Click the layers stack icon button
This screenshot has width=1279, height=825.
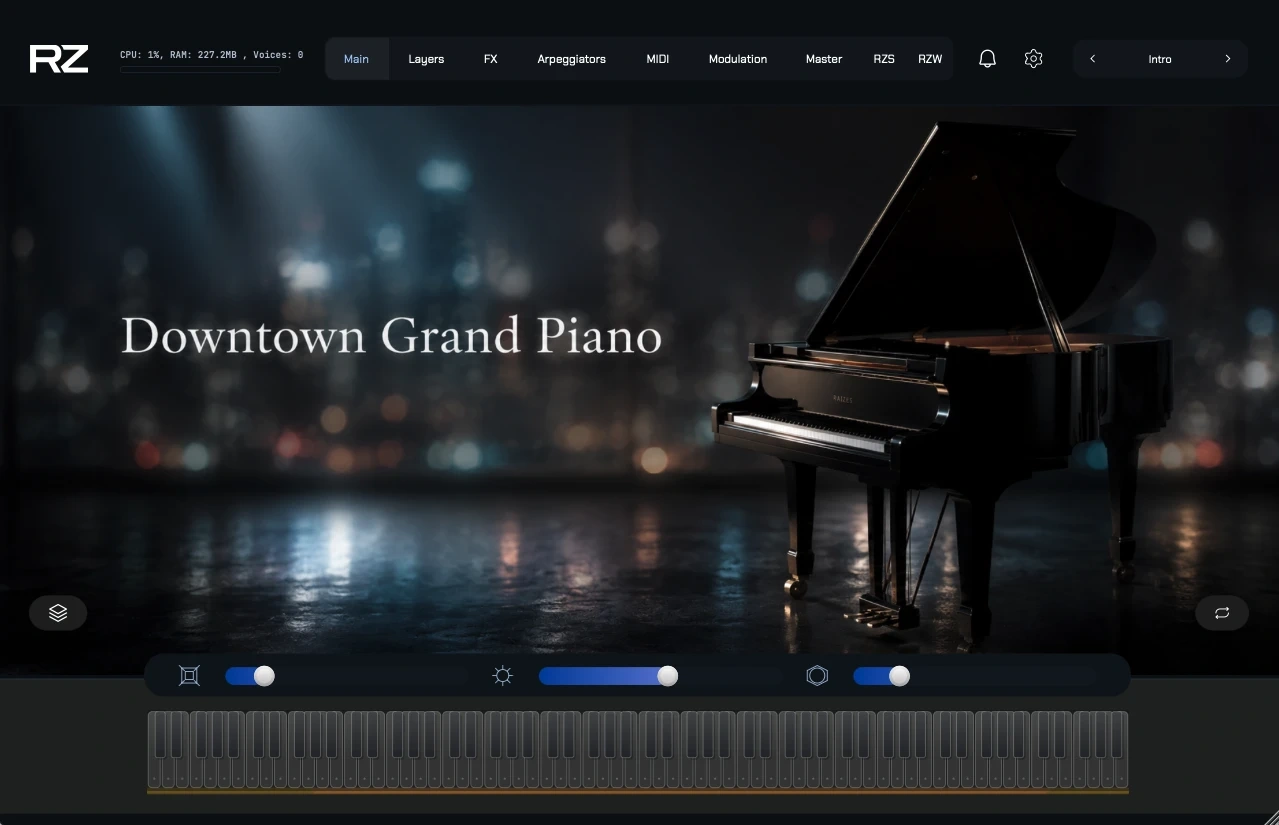[x=58, y=613]
